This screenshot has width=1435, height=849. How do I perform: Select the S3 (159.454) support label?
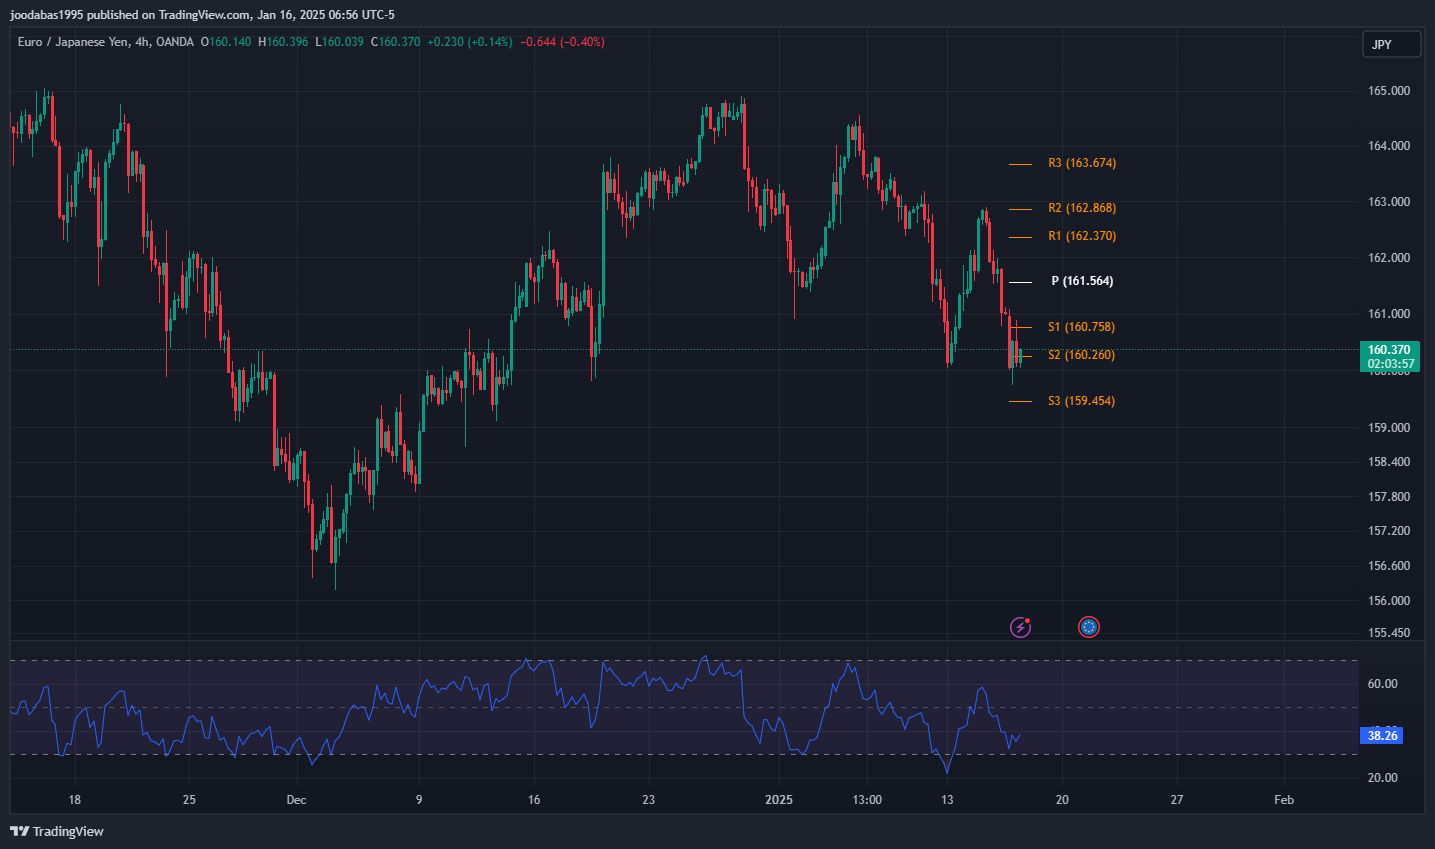[1081, 401]
